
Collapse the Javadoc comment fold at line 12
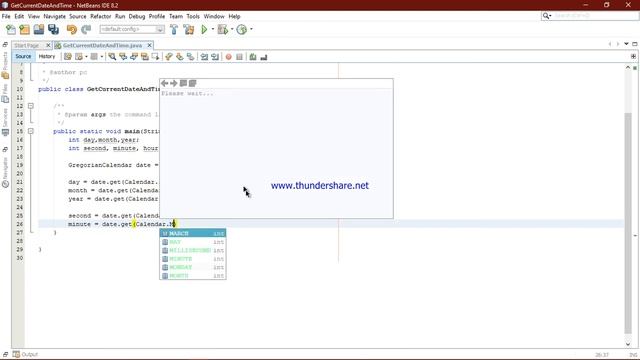click(31, 106)
